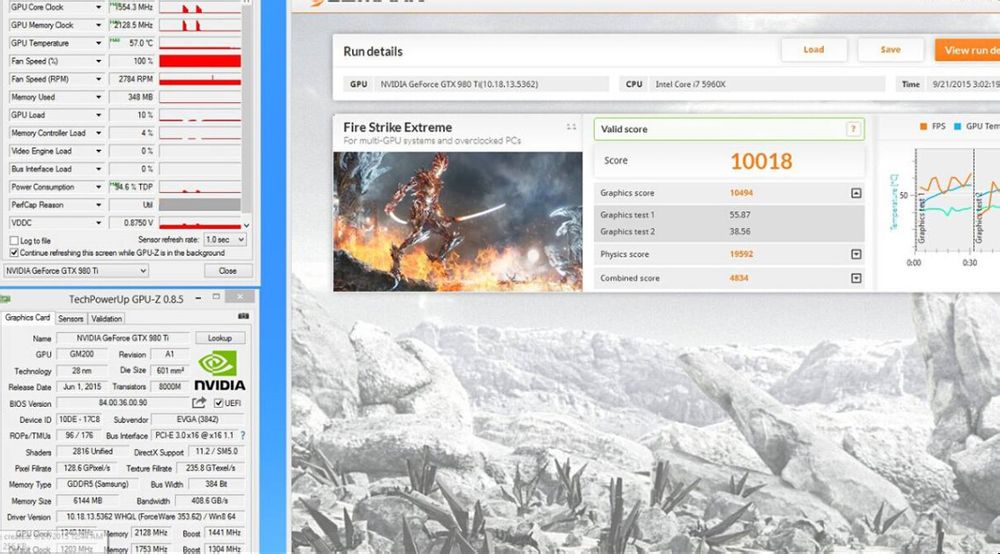Click the Physics score value 19592
This screenshot has width=1000, height=554.
741,254
